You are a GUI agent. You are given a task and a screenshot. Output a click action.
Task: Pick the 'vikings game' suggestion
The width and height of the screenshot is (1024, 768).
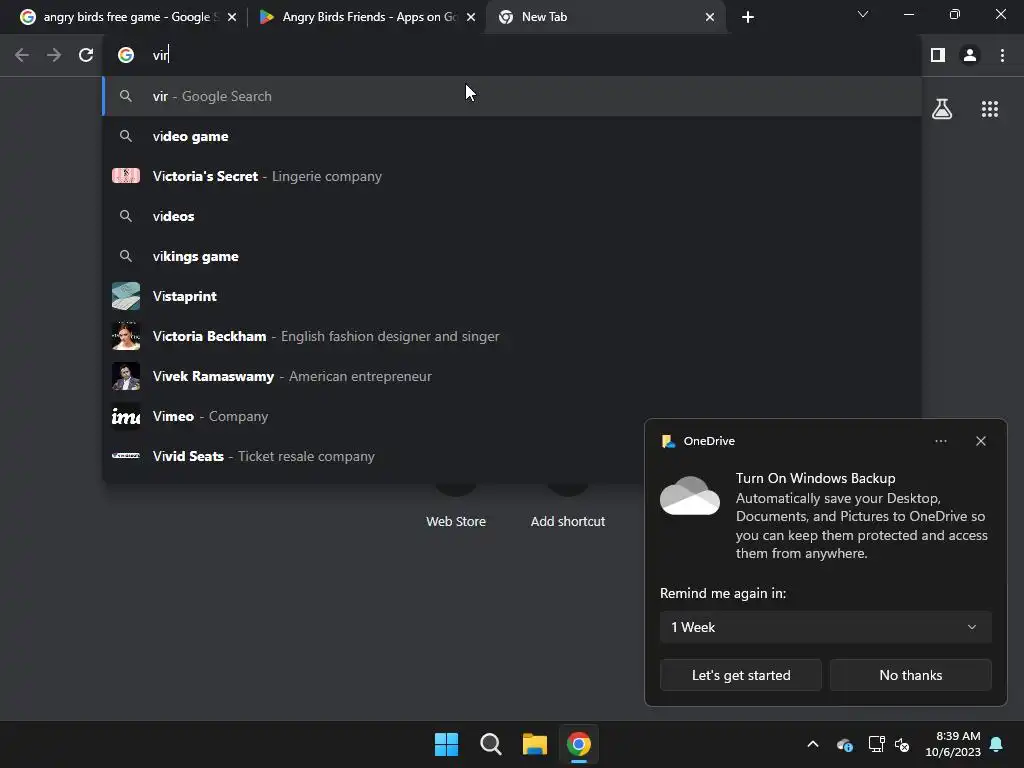(x=512, y=256)
